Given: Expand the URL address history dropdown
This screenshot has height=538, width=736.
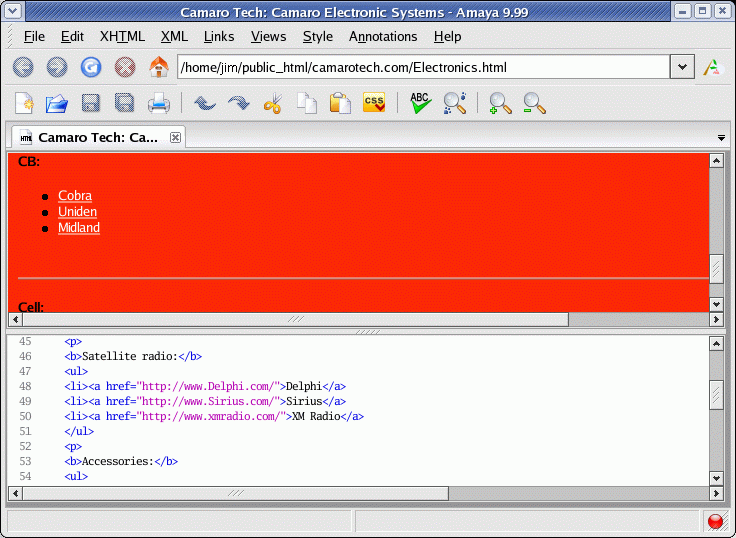Looking at the screenshot, I should [x=682, y=67].
